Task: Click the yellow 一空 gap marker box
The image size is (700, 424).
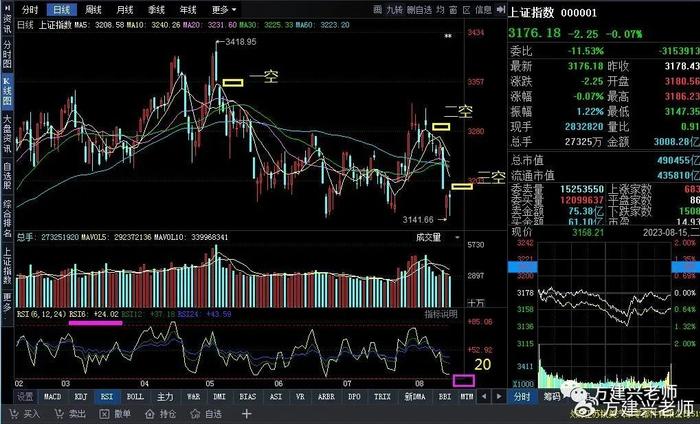Action: coord(232,81)
